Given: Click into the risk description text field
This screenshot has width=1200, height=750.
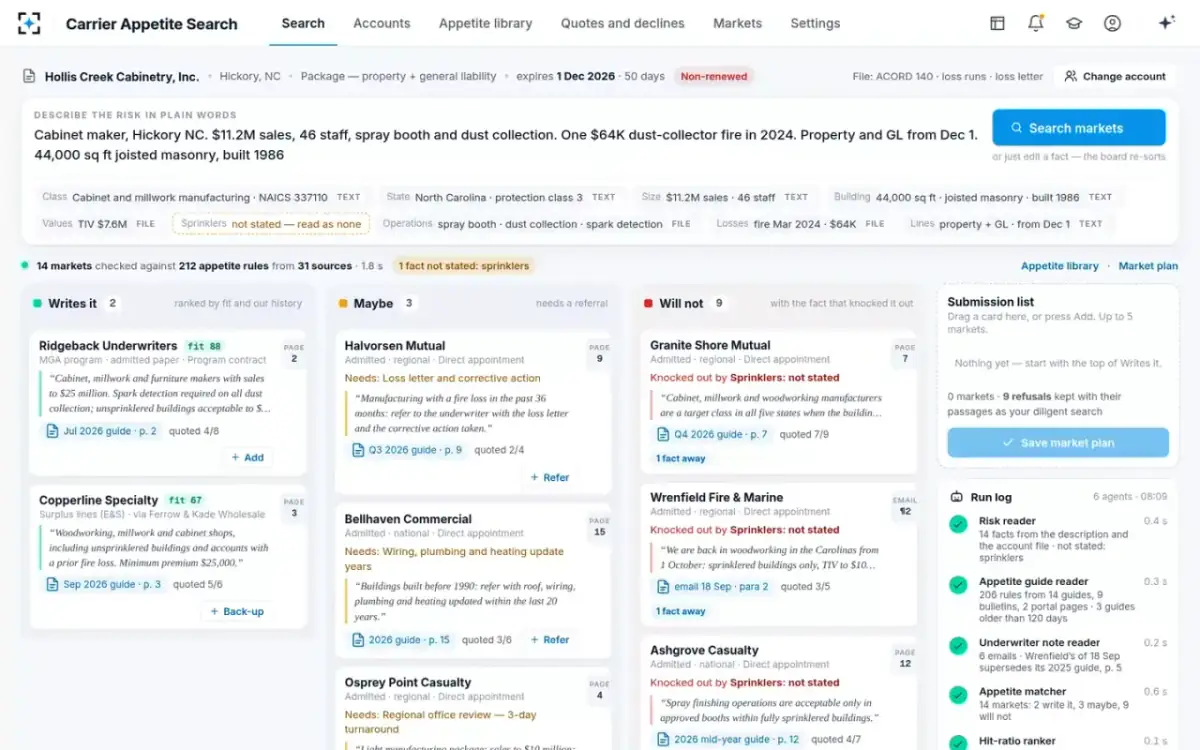Looking at the screenshot, I should click(x=506, y=145).
